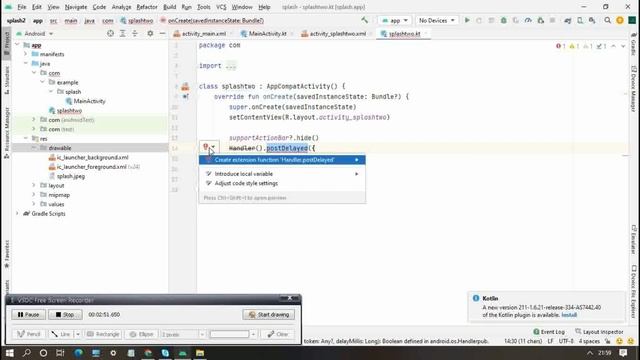The height and width of the screenshot is (360, 640).
Task: Open Emulator side tab on right
Action: tap(633, 239)
